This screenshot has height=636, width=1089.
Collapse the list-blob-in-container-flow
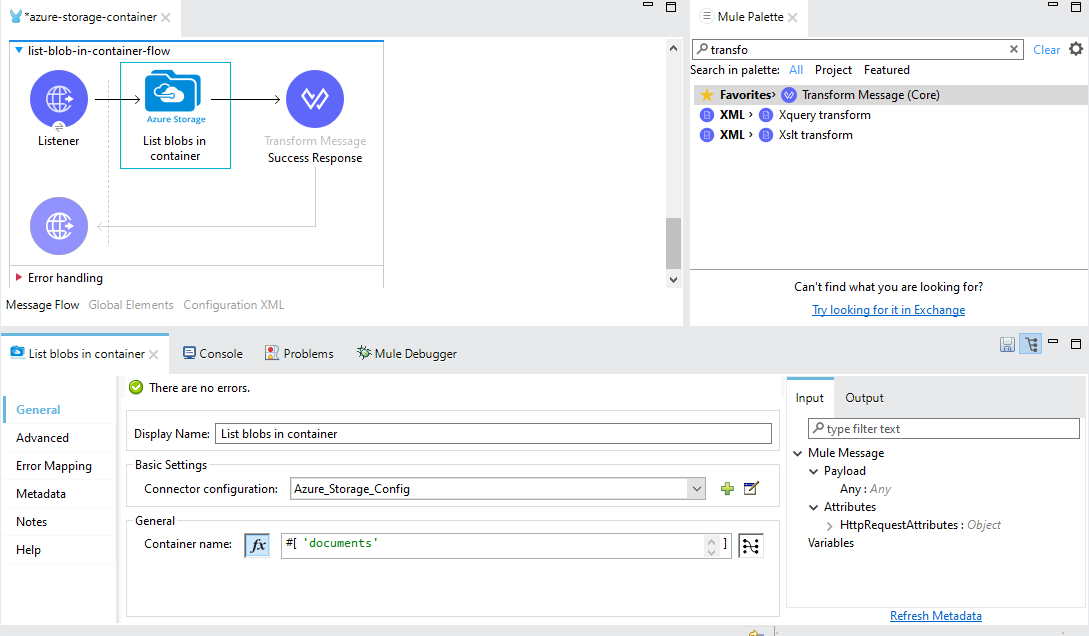tap(19, 51)
